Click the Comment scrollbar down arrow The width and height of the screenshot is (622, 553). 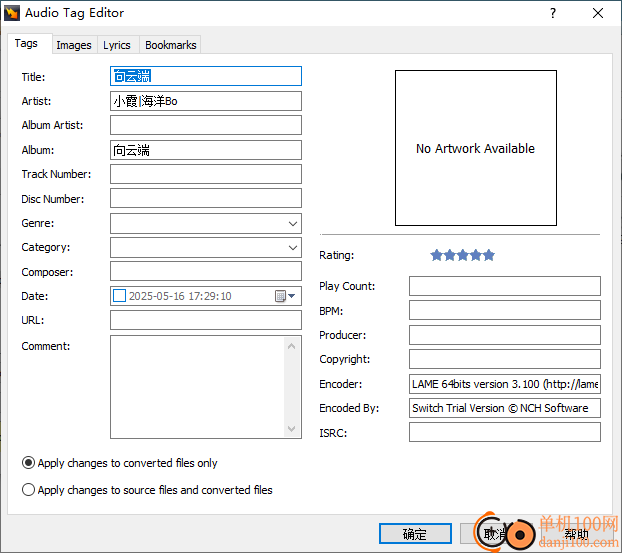(292, 428)
